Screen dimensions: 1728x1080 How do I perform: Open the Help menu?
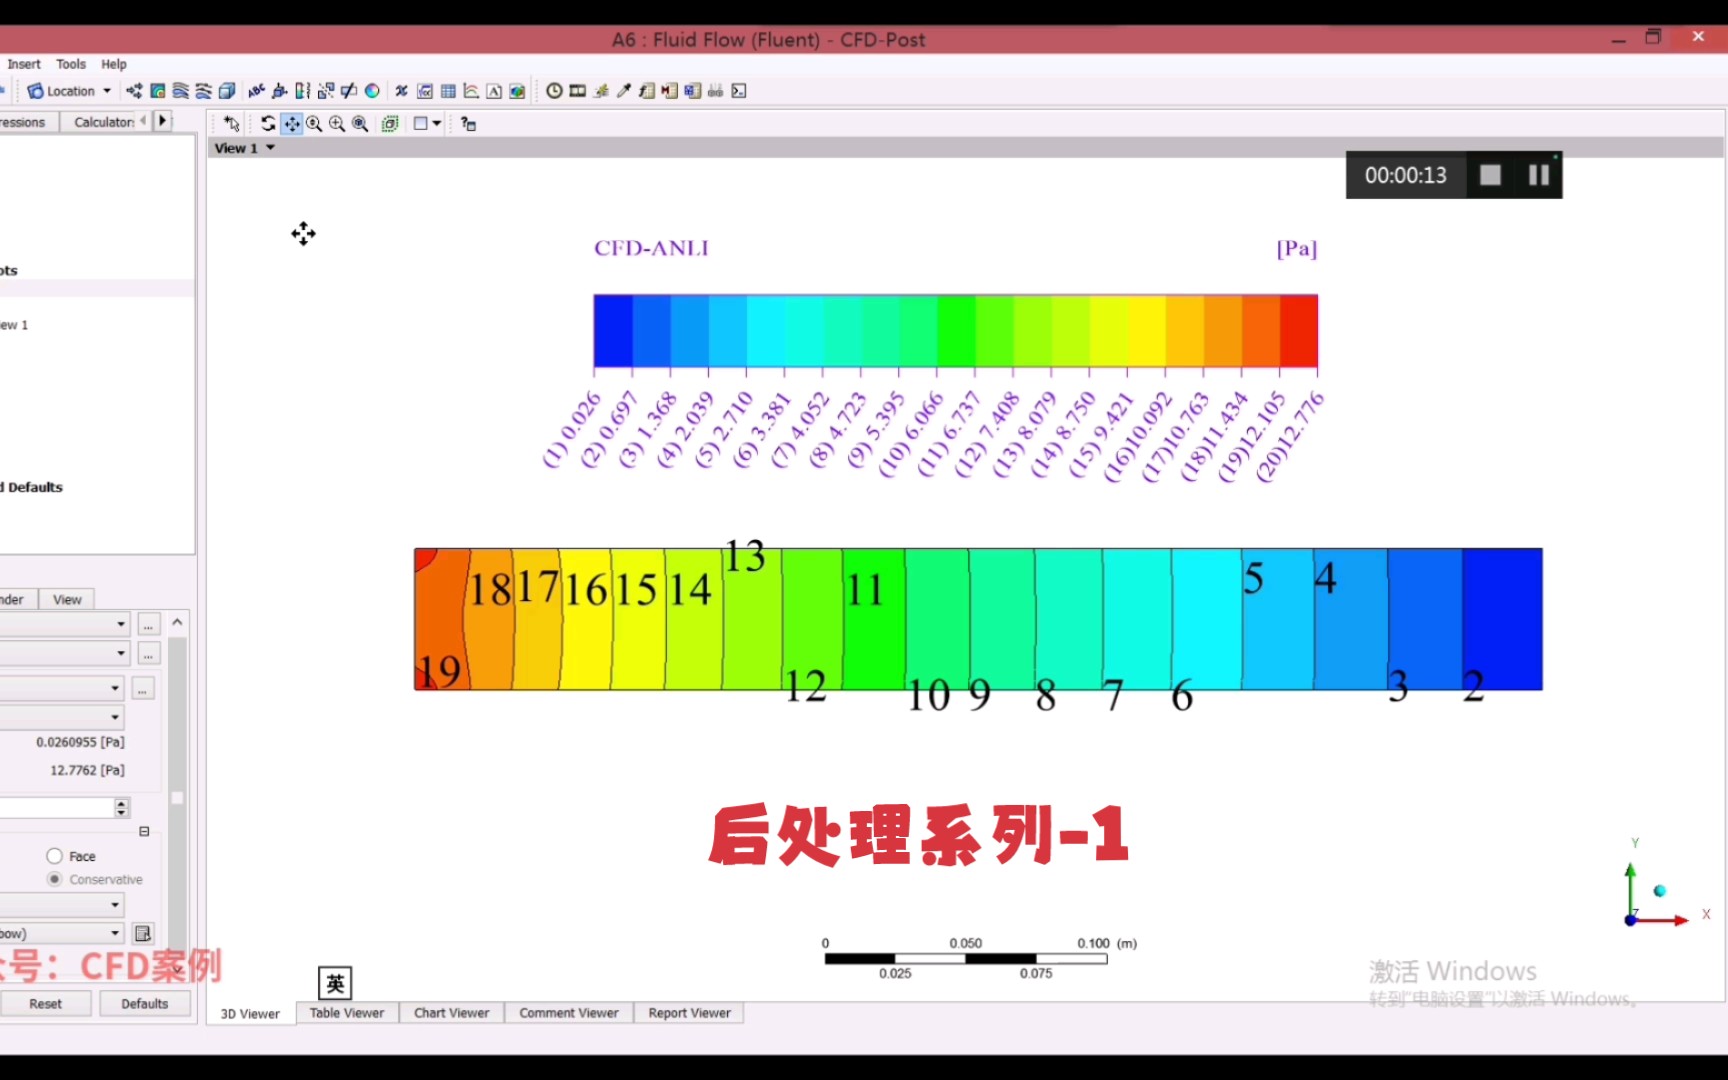114,64
